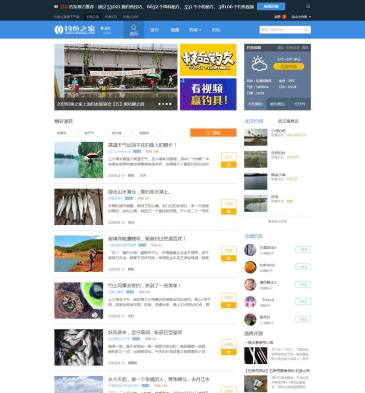
Task: Click the speaker announcement icon in top bar
Action: (x=56, y=6)
